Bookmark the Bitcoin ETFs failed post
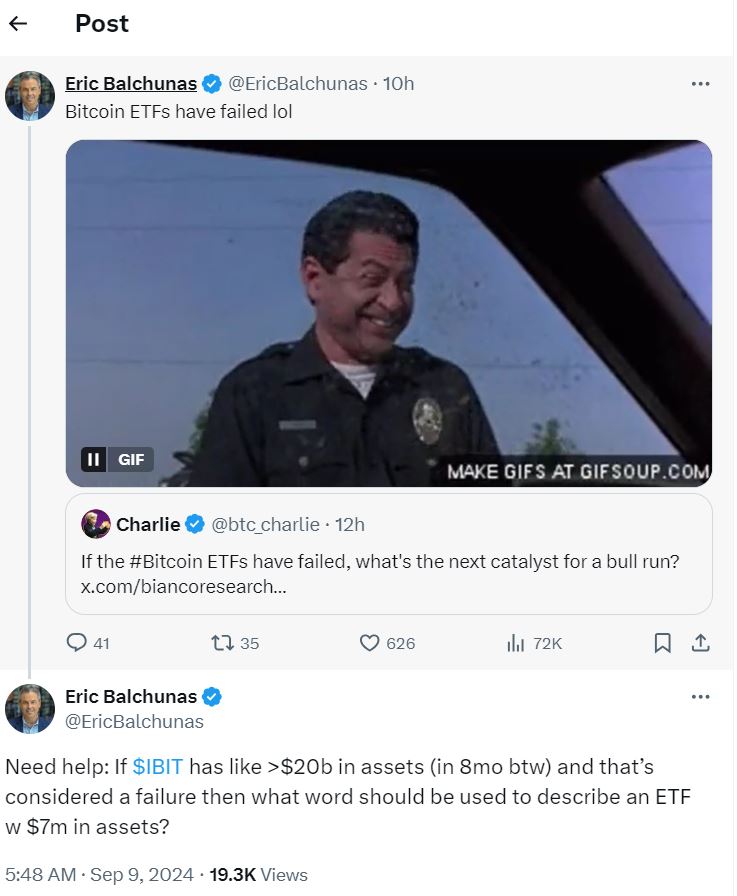This screenshot has height=896, width=737. click(x=662, y=643)
